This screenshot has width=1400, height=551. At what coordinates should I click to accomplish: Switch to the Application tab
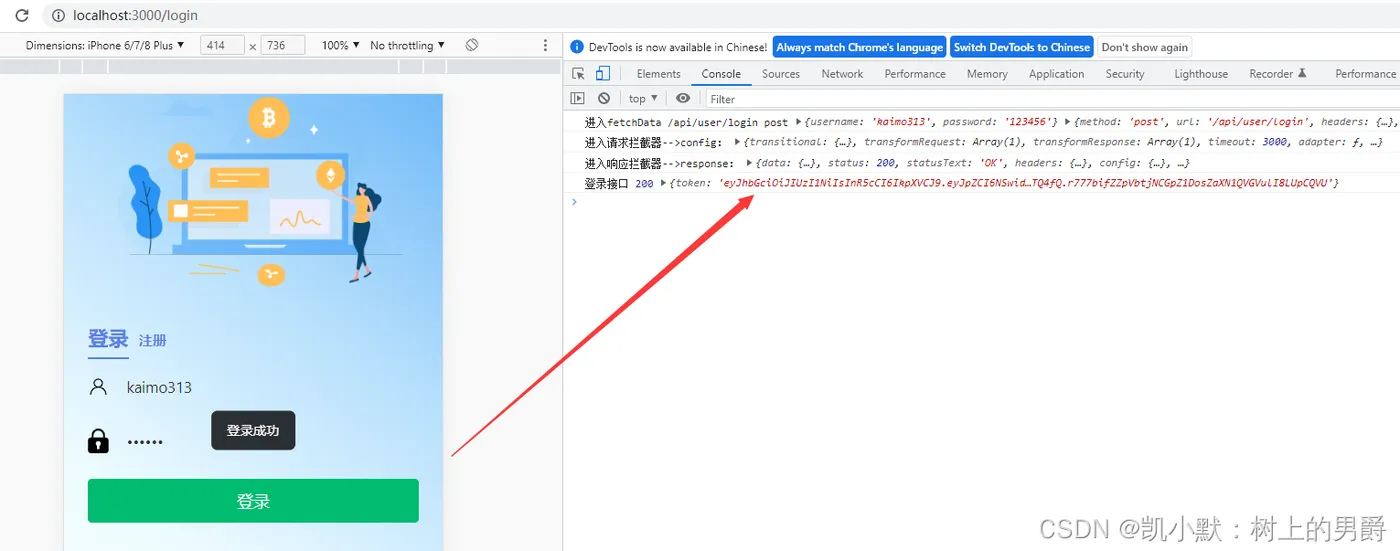tap(1056, 74)
